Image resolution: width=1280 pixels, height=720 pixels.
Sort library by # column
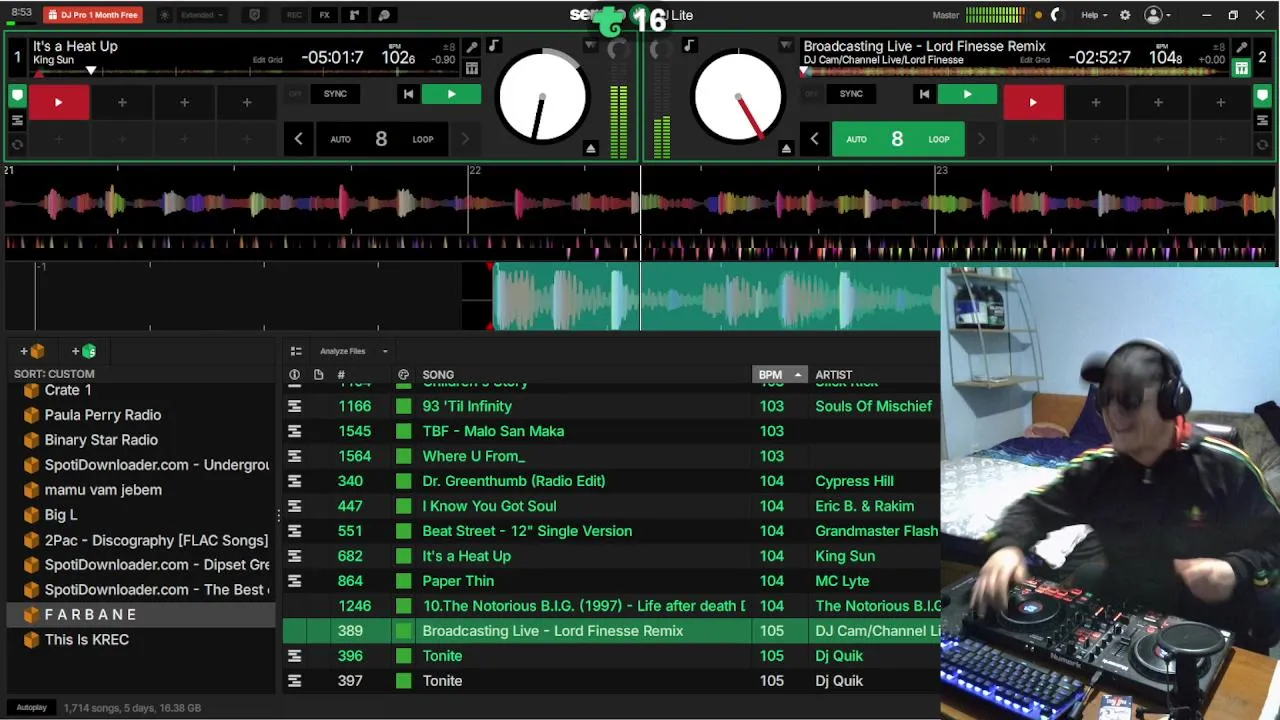coord(341,375)
